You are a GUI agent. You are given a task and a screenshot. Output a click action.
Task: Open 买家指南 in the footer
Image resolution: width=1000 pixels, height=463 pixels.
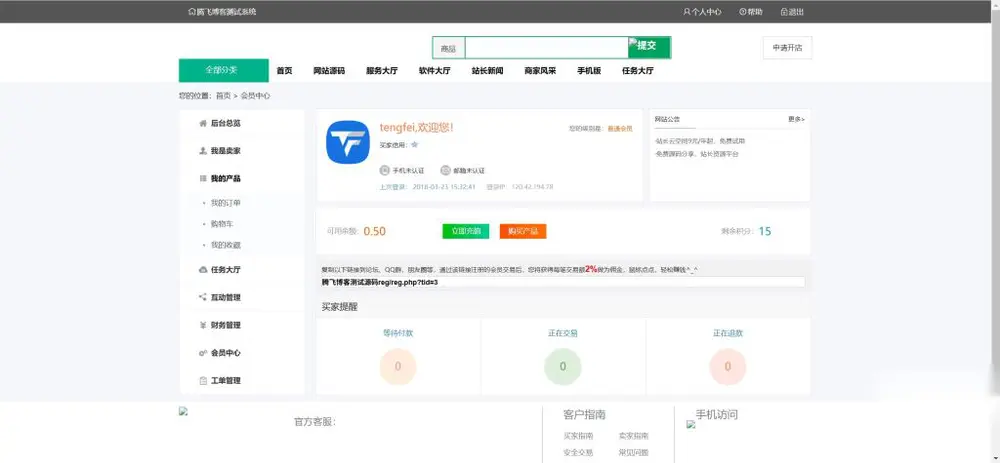click(x=578, y=436)
